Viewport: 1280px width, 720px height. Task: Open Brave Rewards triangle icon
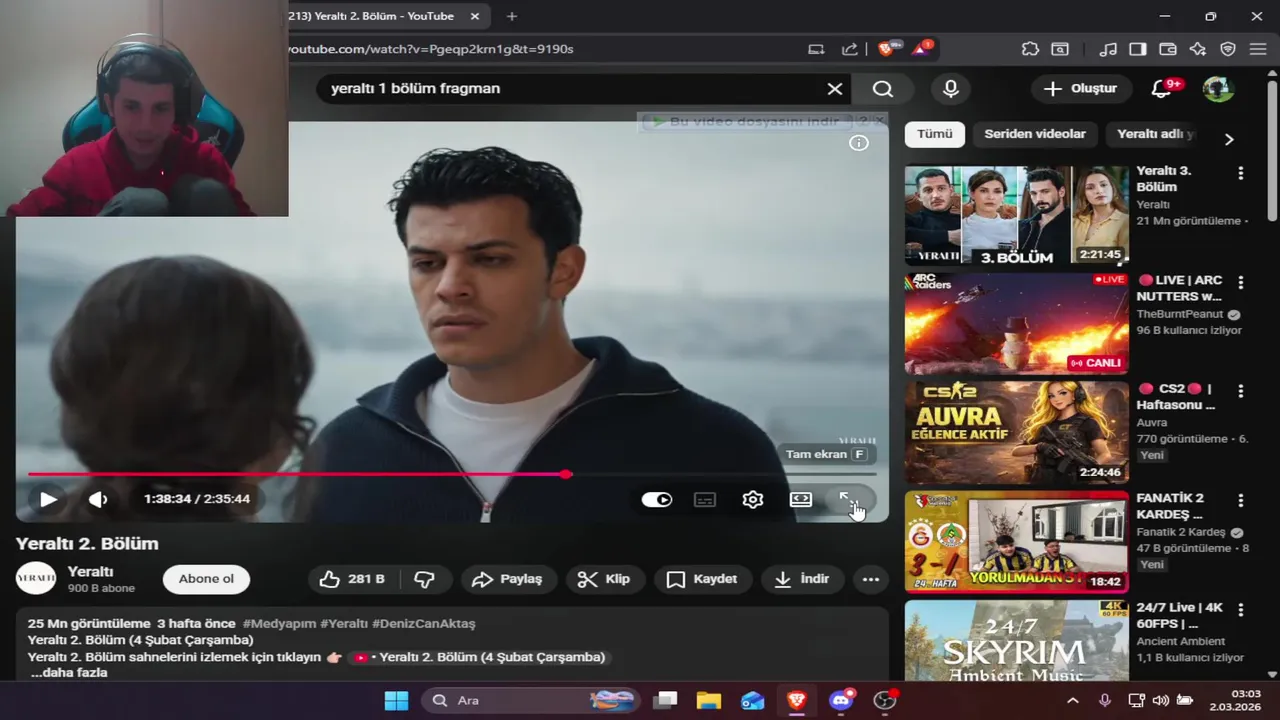(x=921, y=48)
